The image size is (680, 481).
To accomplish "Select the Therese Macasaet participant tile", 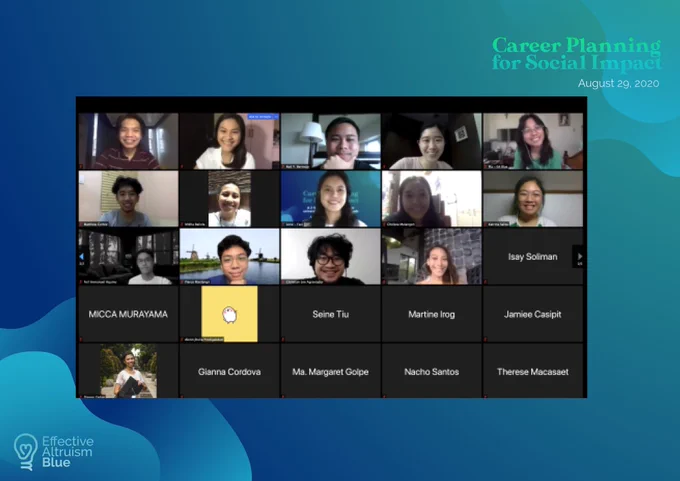I will pyautogui.click(x=533, y=371).
